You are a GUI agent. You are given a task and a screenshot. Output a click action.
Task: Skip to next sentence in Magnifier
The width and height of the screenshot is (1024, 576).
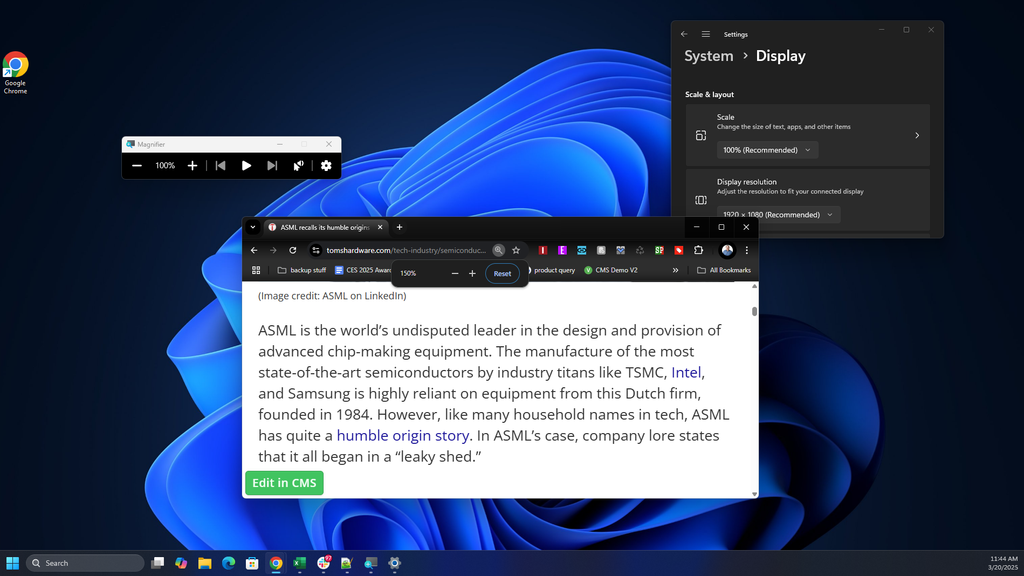click(272, 165)
